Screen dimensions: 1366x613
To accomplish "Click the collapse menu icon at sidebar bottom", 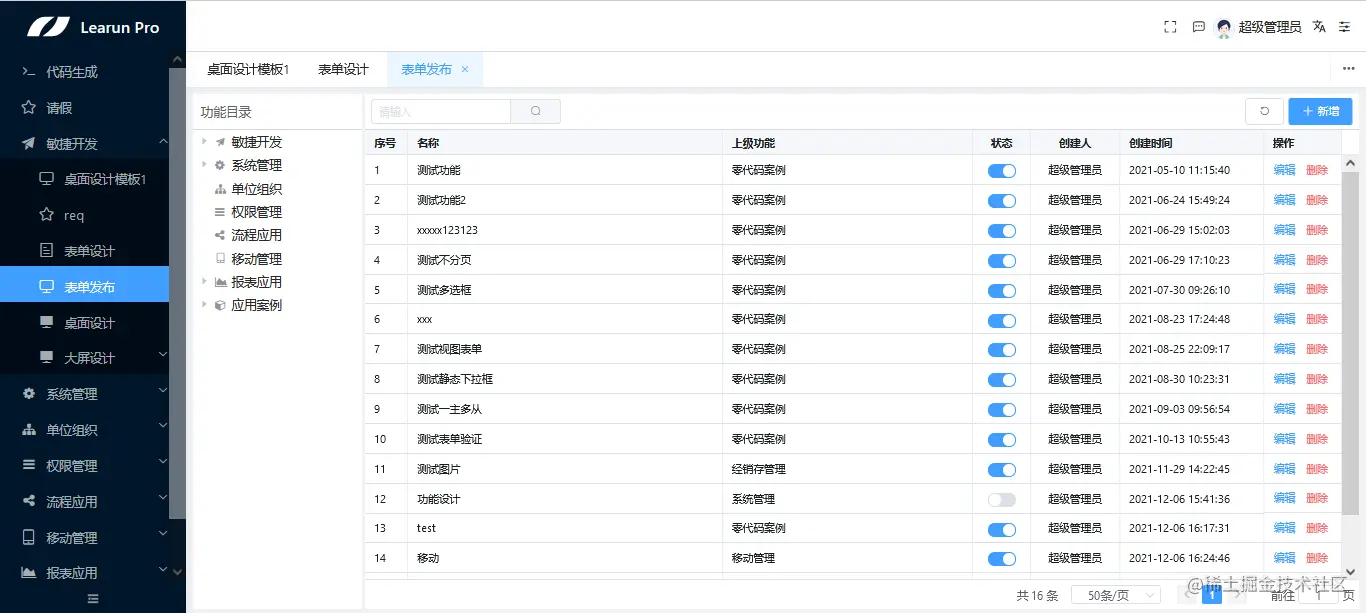I will [91, 597].
